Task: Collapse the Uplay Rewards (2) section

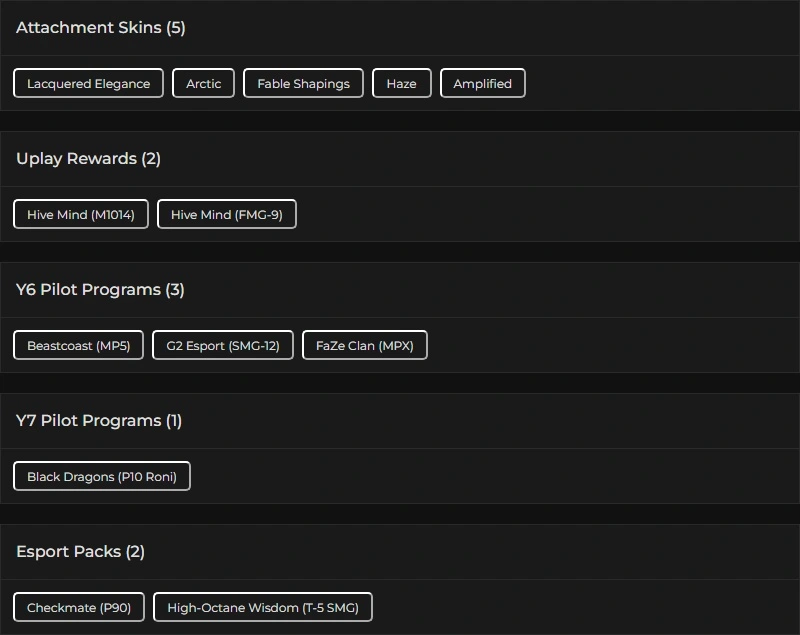Action: click(88, 159)
